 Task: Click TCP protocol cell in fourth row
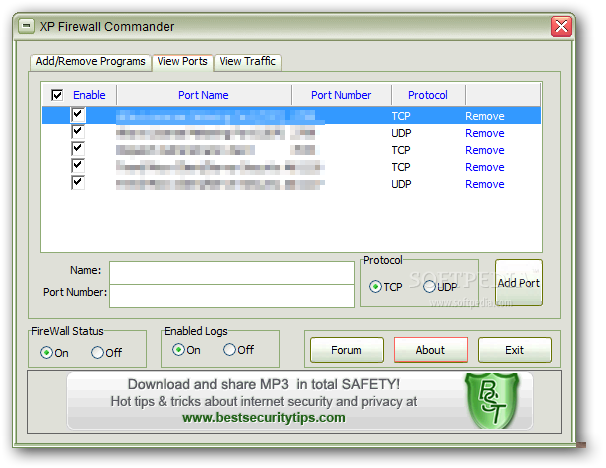pos(401,167)
